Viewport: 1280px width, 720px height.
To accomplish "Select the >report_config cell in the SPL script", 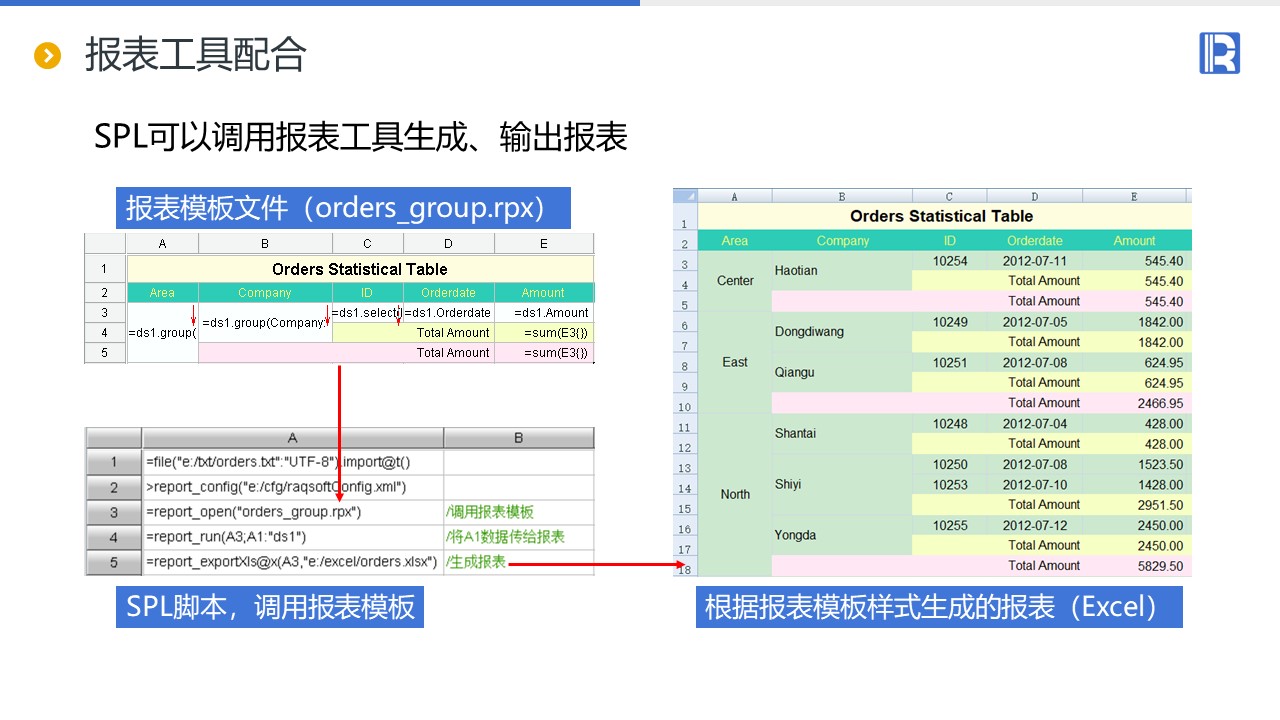I will (293, 487).
